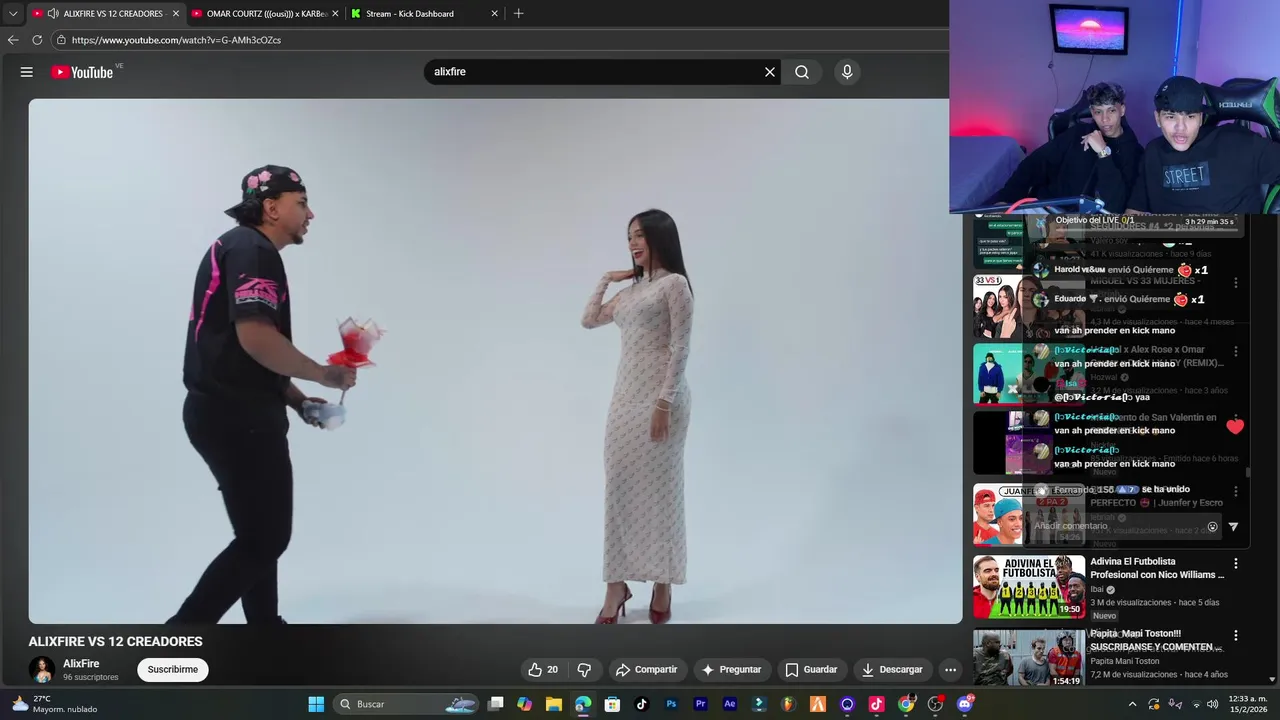This screenshot has height=720, width=1280.
Task: Open Task View from the taskbar
Action: click(x=495, y=704)
